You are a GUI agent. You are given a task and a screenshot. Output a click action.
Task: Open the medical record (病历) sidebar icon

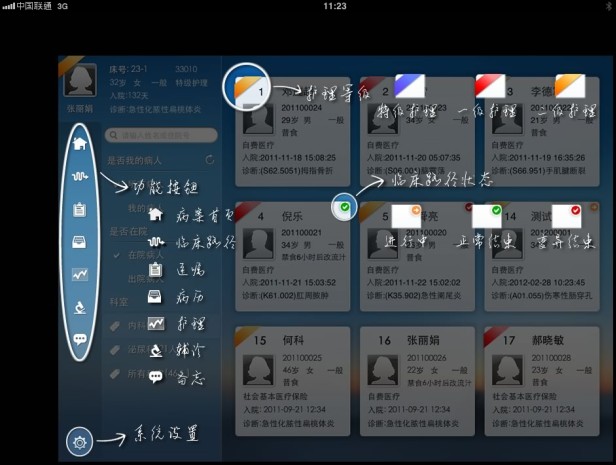point(80,241)
